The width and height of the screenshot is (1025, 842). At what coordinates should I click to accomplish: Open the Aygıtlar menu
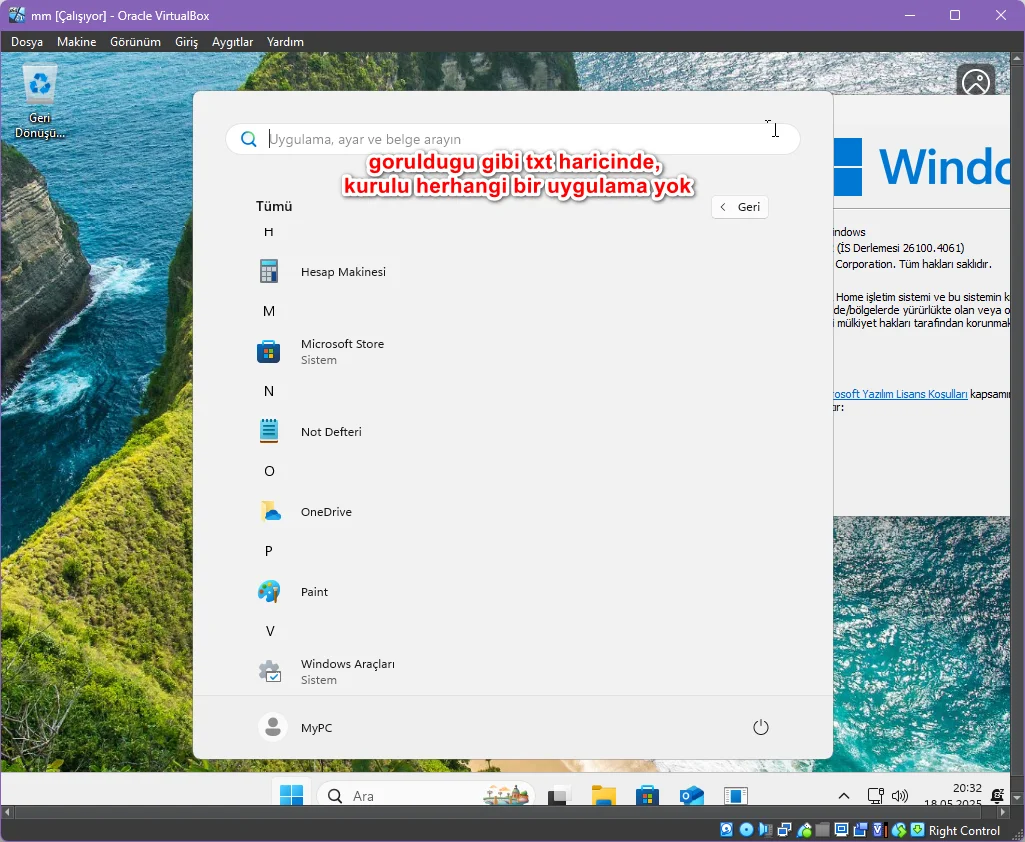tap(232, 41)
